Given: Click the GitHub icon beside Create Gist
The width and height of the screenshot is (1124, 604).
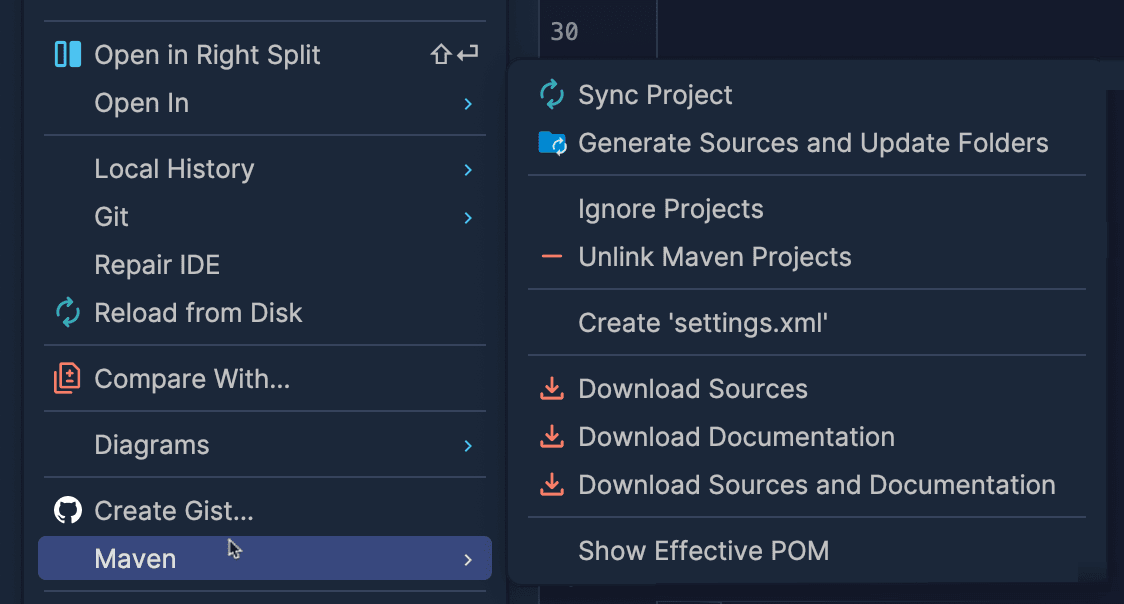Looking at the screenshot, I should coord(66,510).
